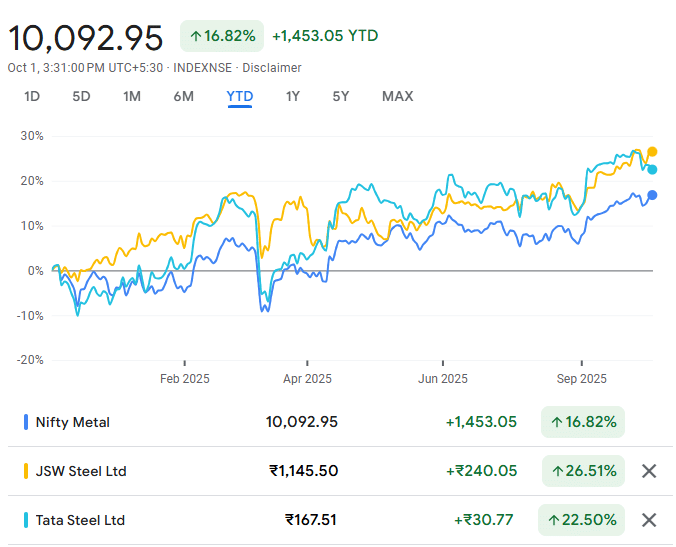This screenshot has height=547, width=676.
Task: Select the YTD time range tab
Action: click(240, 97)
